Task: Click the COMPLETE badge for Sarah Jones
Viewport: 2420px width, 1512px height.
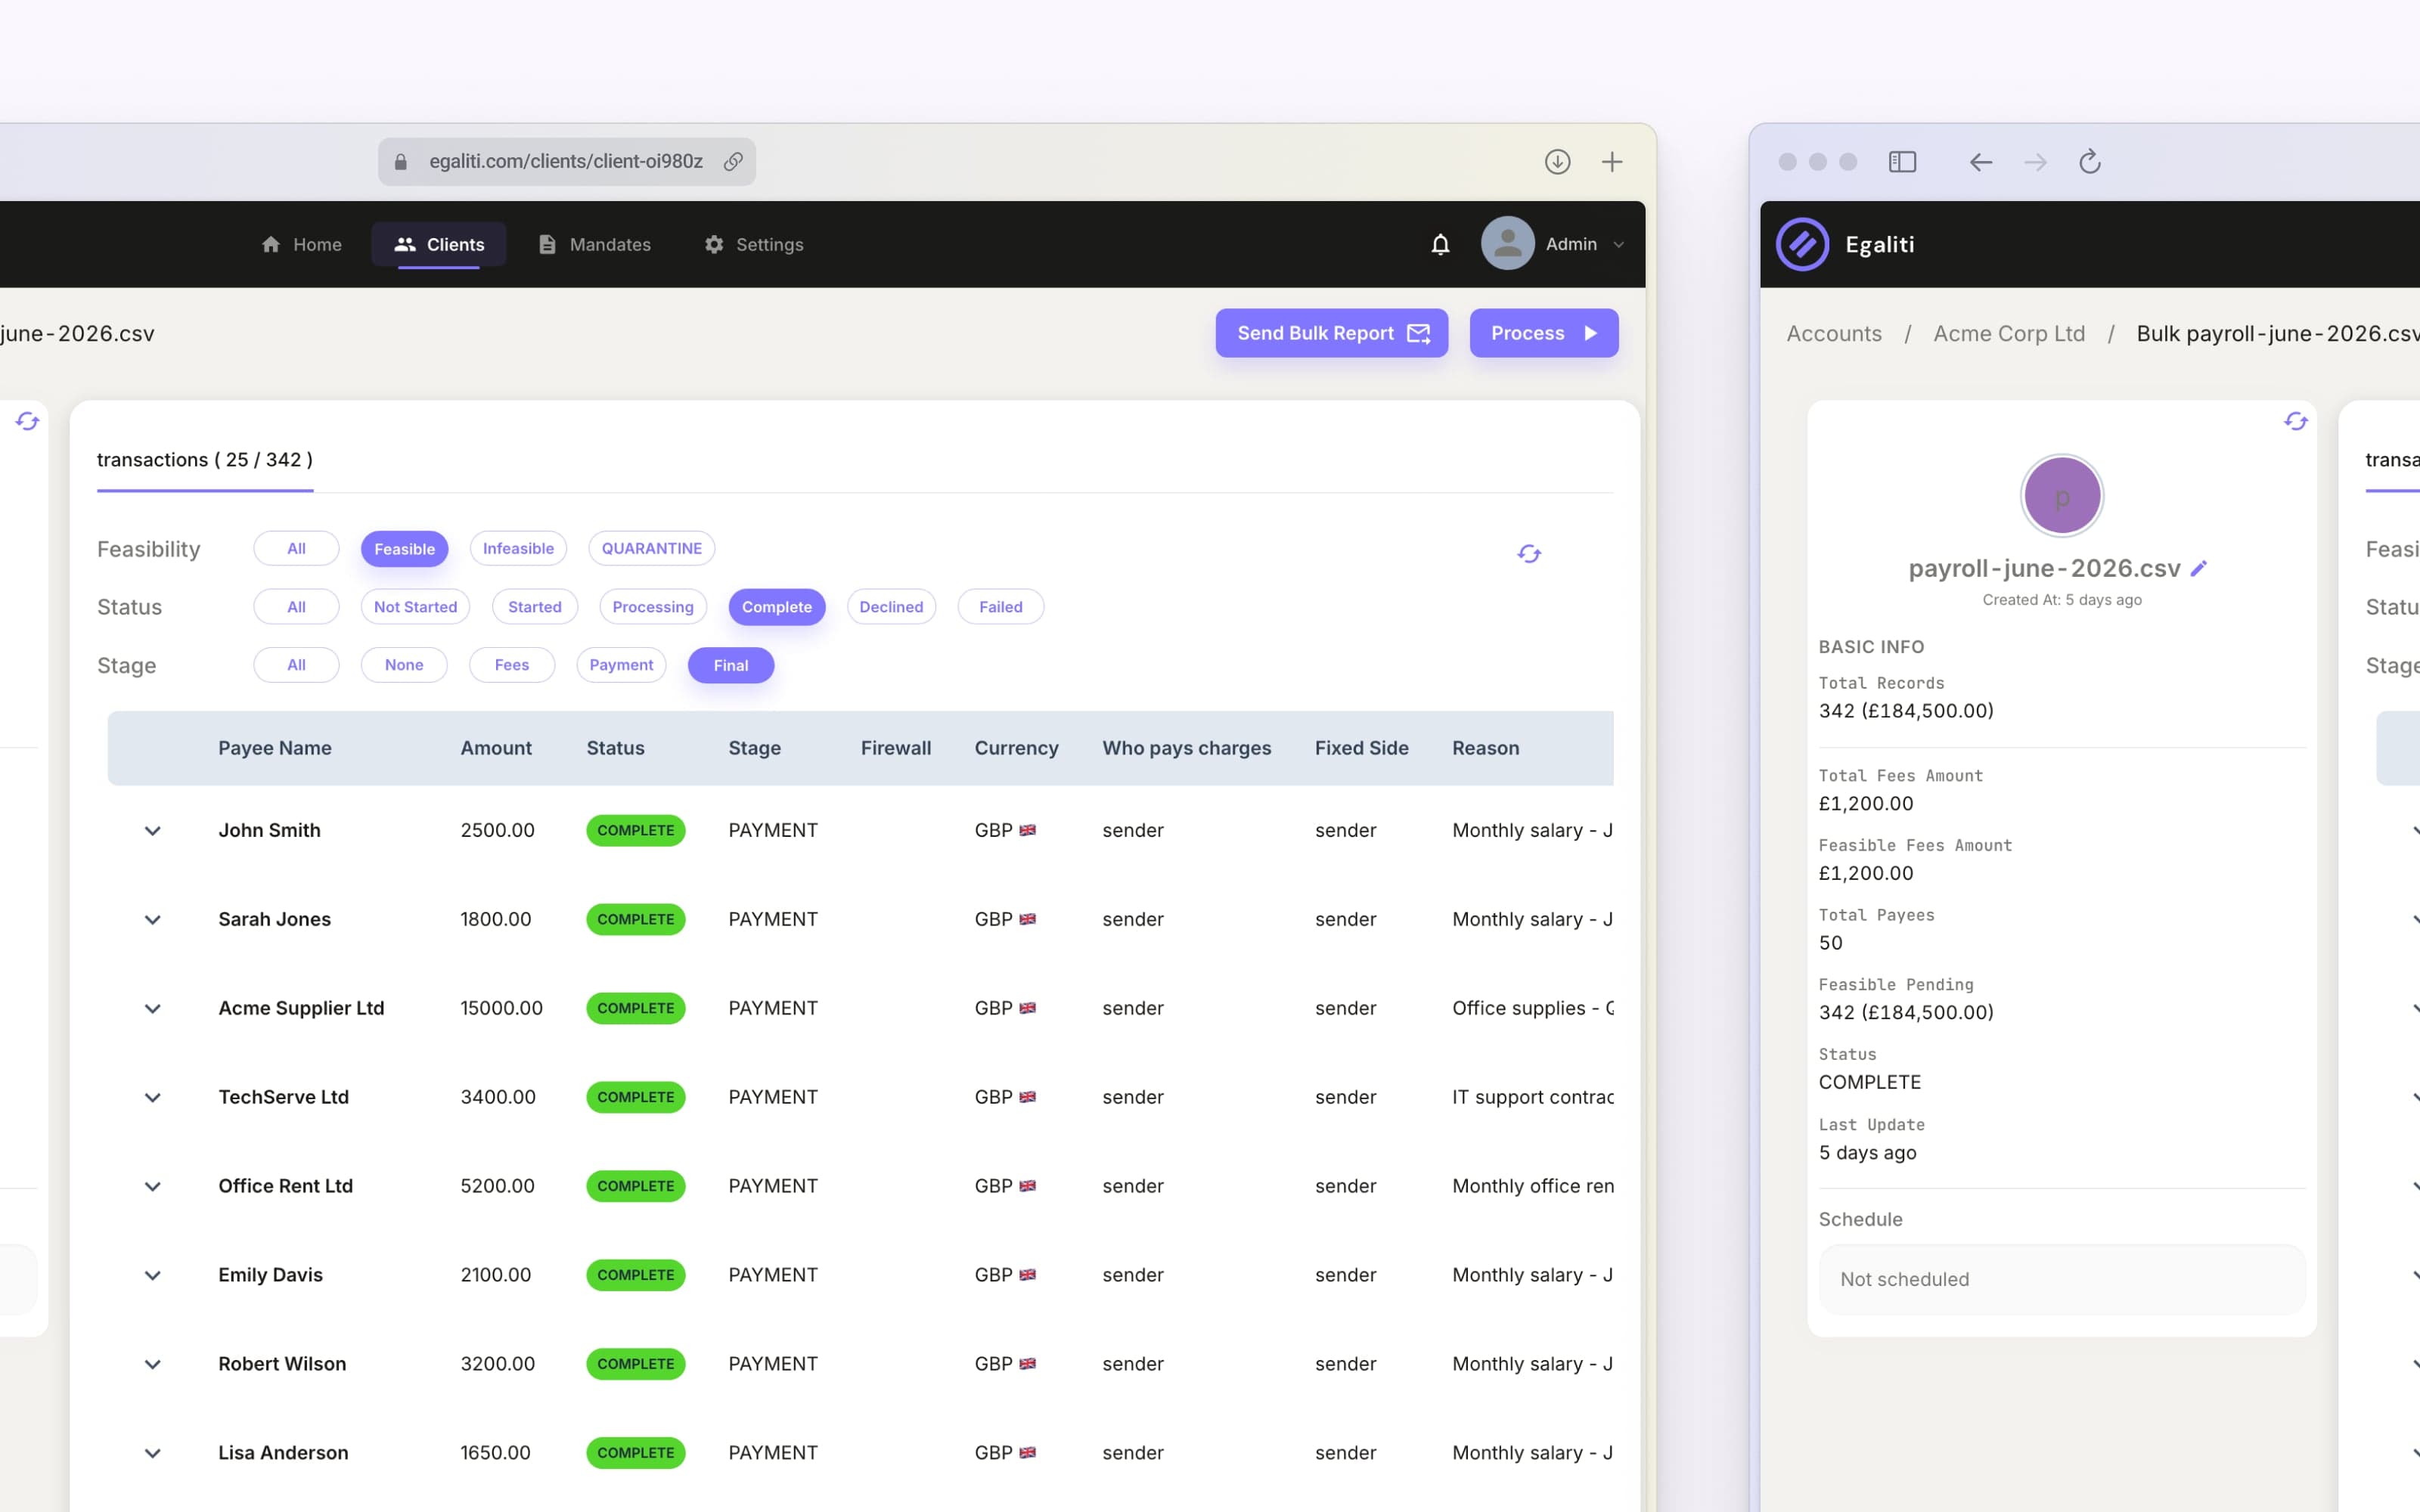Action: 635,920
